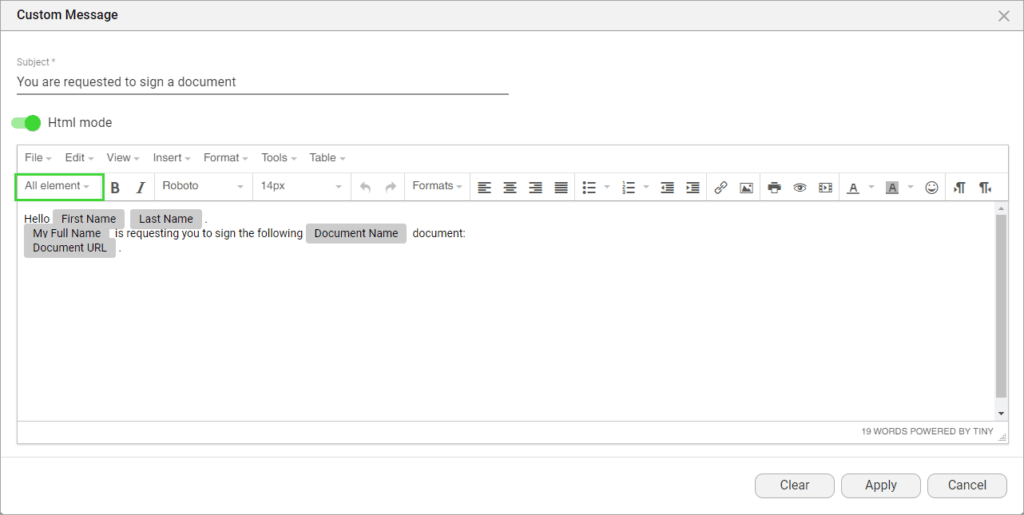Select the First Name placeholder tag
The width and height of the screenshot is (1024, 515).
pos(88,219)
